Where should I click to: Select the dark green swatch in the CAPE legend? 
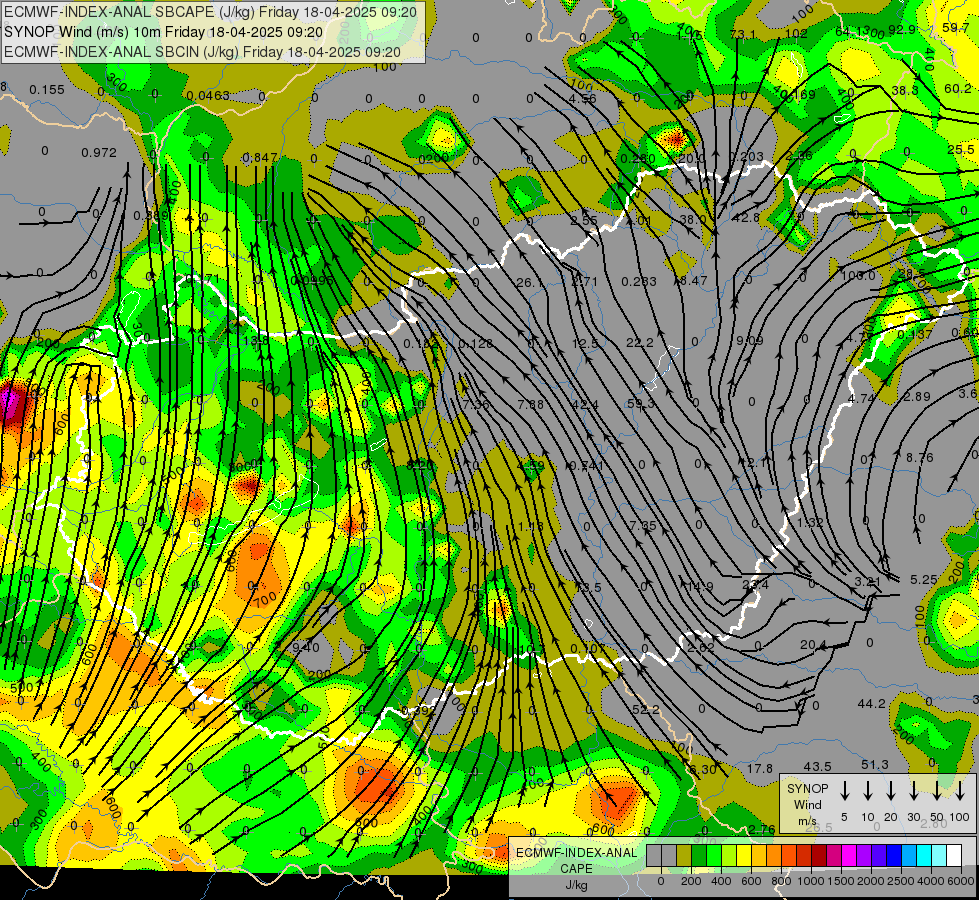tap(699, 856)
